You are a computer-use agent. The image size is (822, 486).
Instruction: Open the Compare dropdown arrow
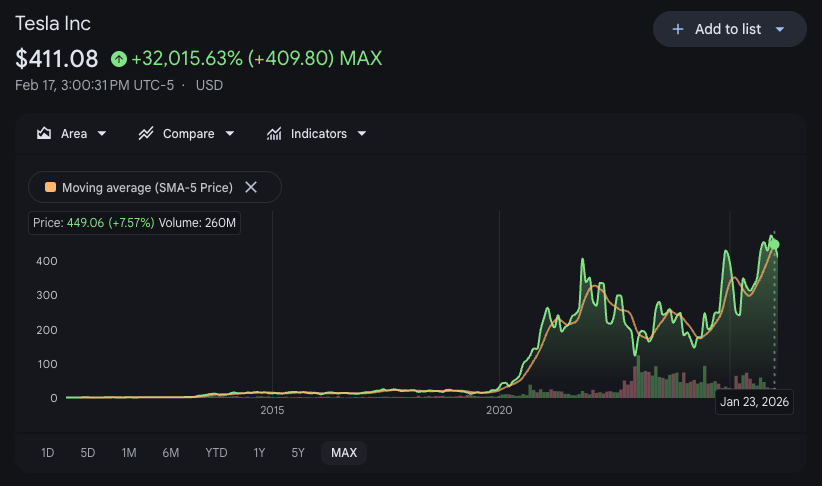(x=230, y=134)
